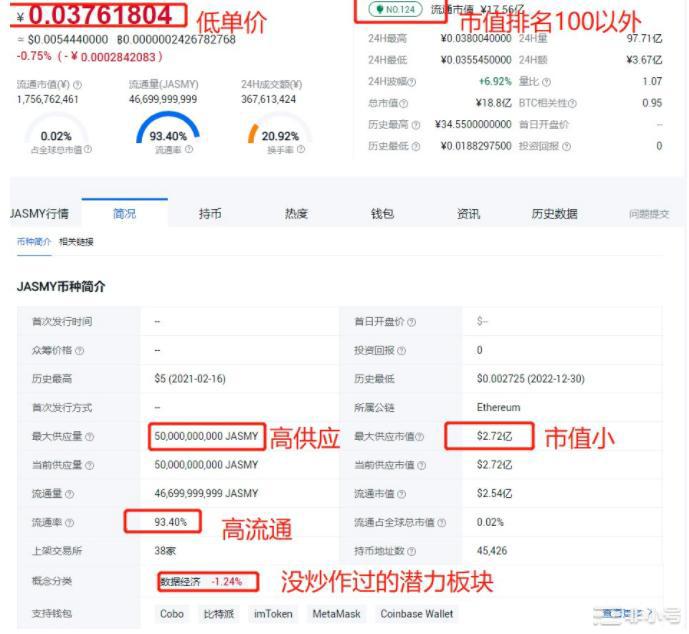
Task: Click the imToken wallet tag
Action: pyautogui.click(x=273, y=614)
